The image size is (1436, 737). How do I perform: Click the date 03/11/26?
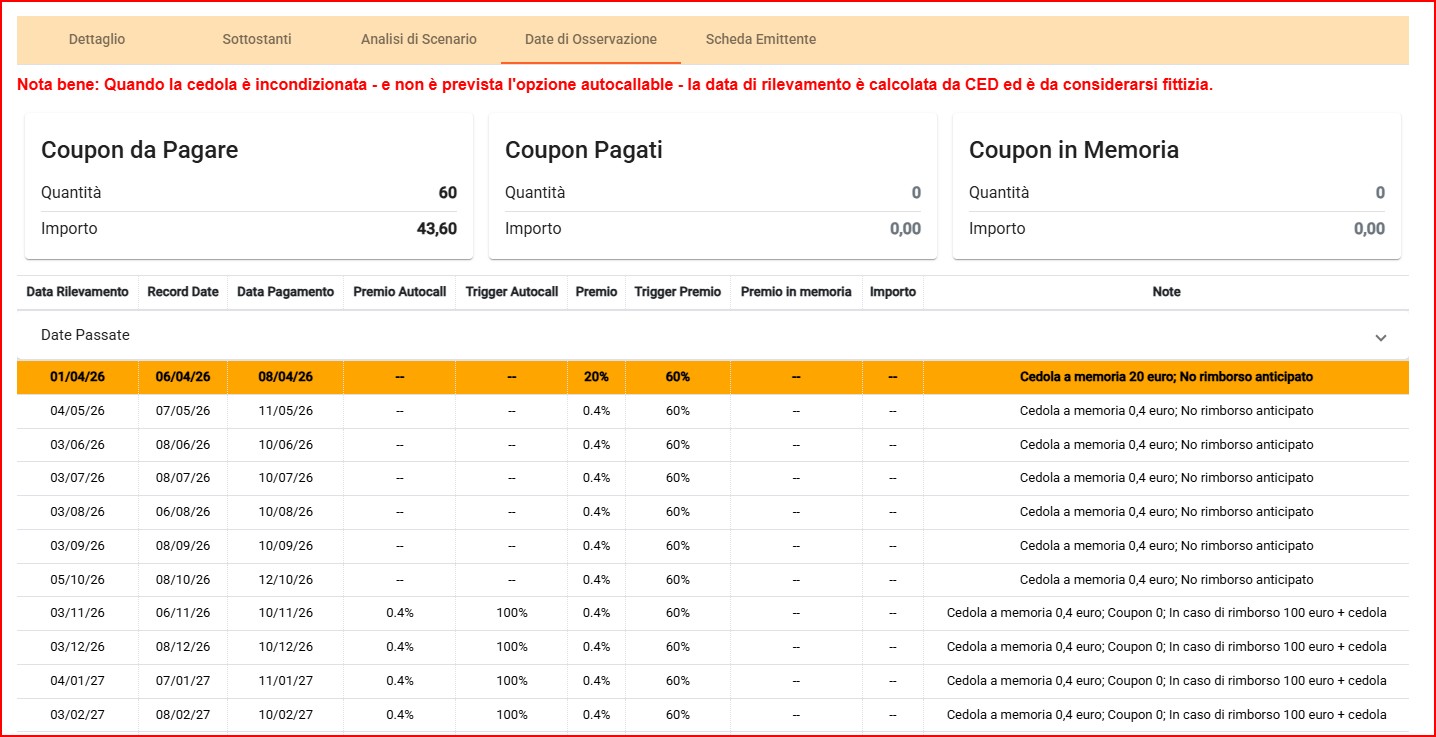78,613
